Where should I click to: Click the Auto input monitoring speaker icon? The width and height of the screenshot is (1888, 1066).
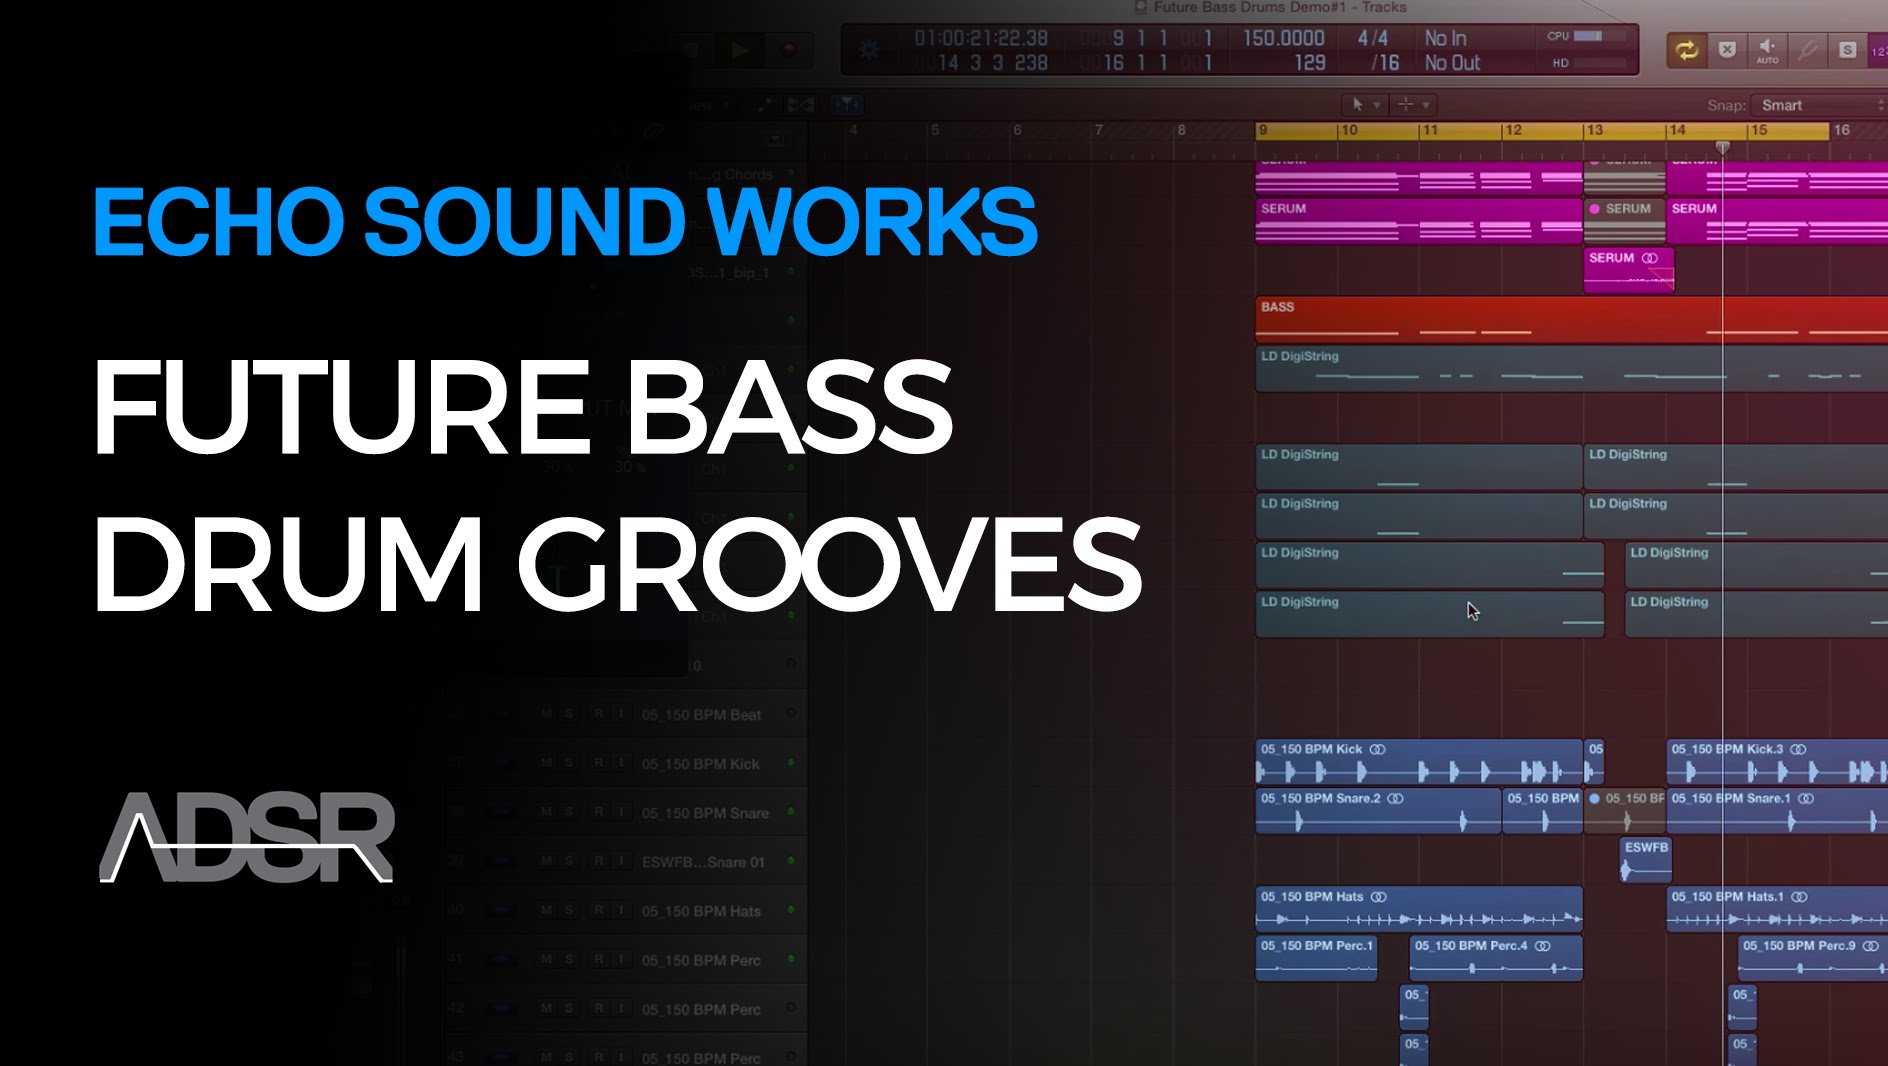click(1767, 50)
